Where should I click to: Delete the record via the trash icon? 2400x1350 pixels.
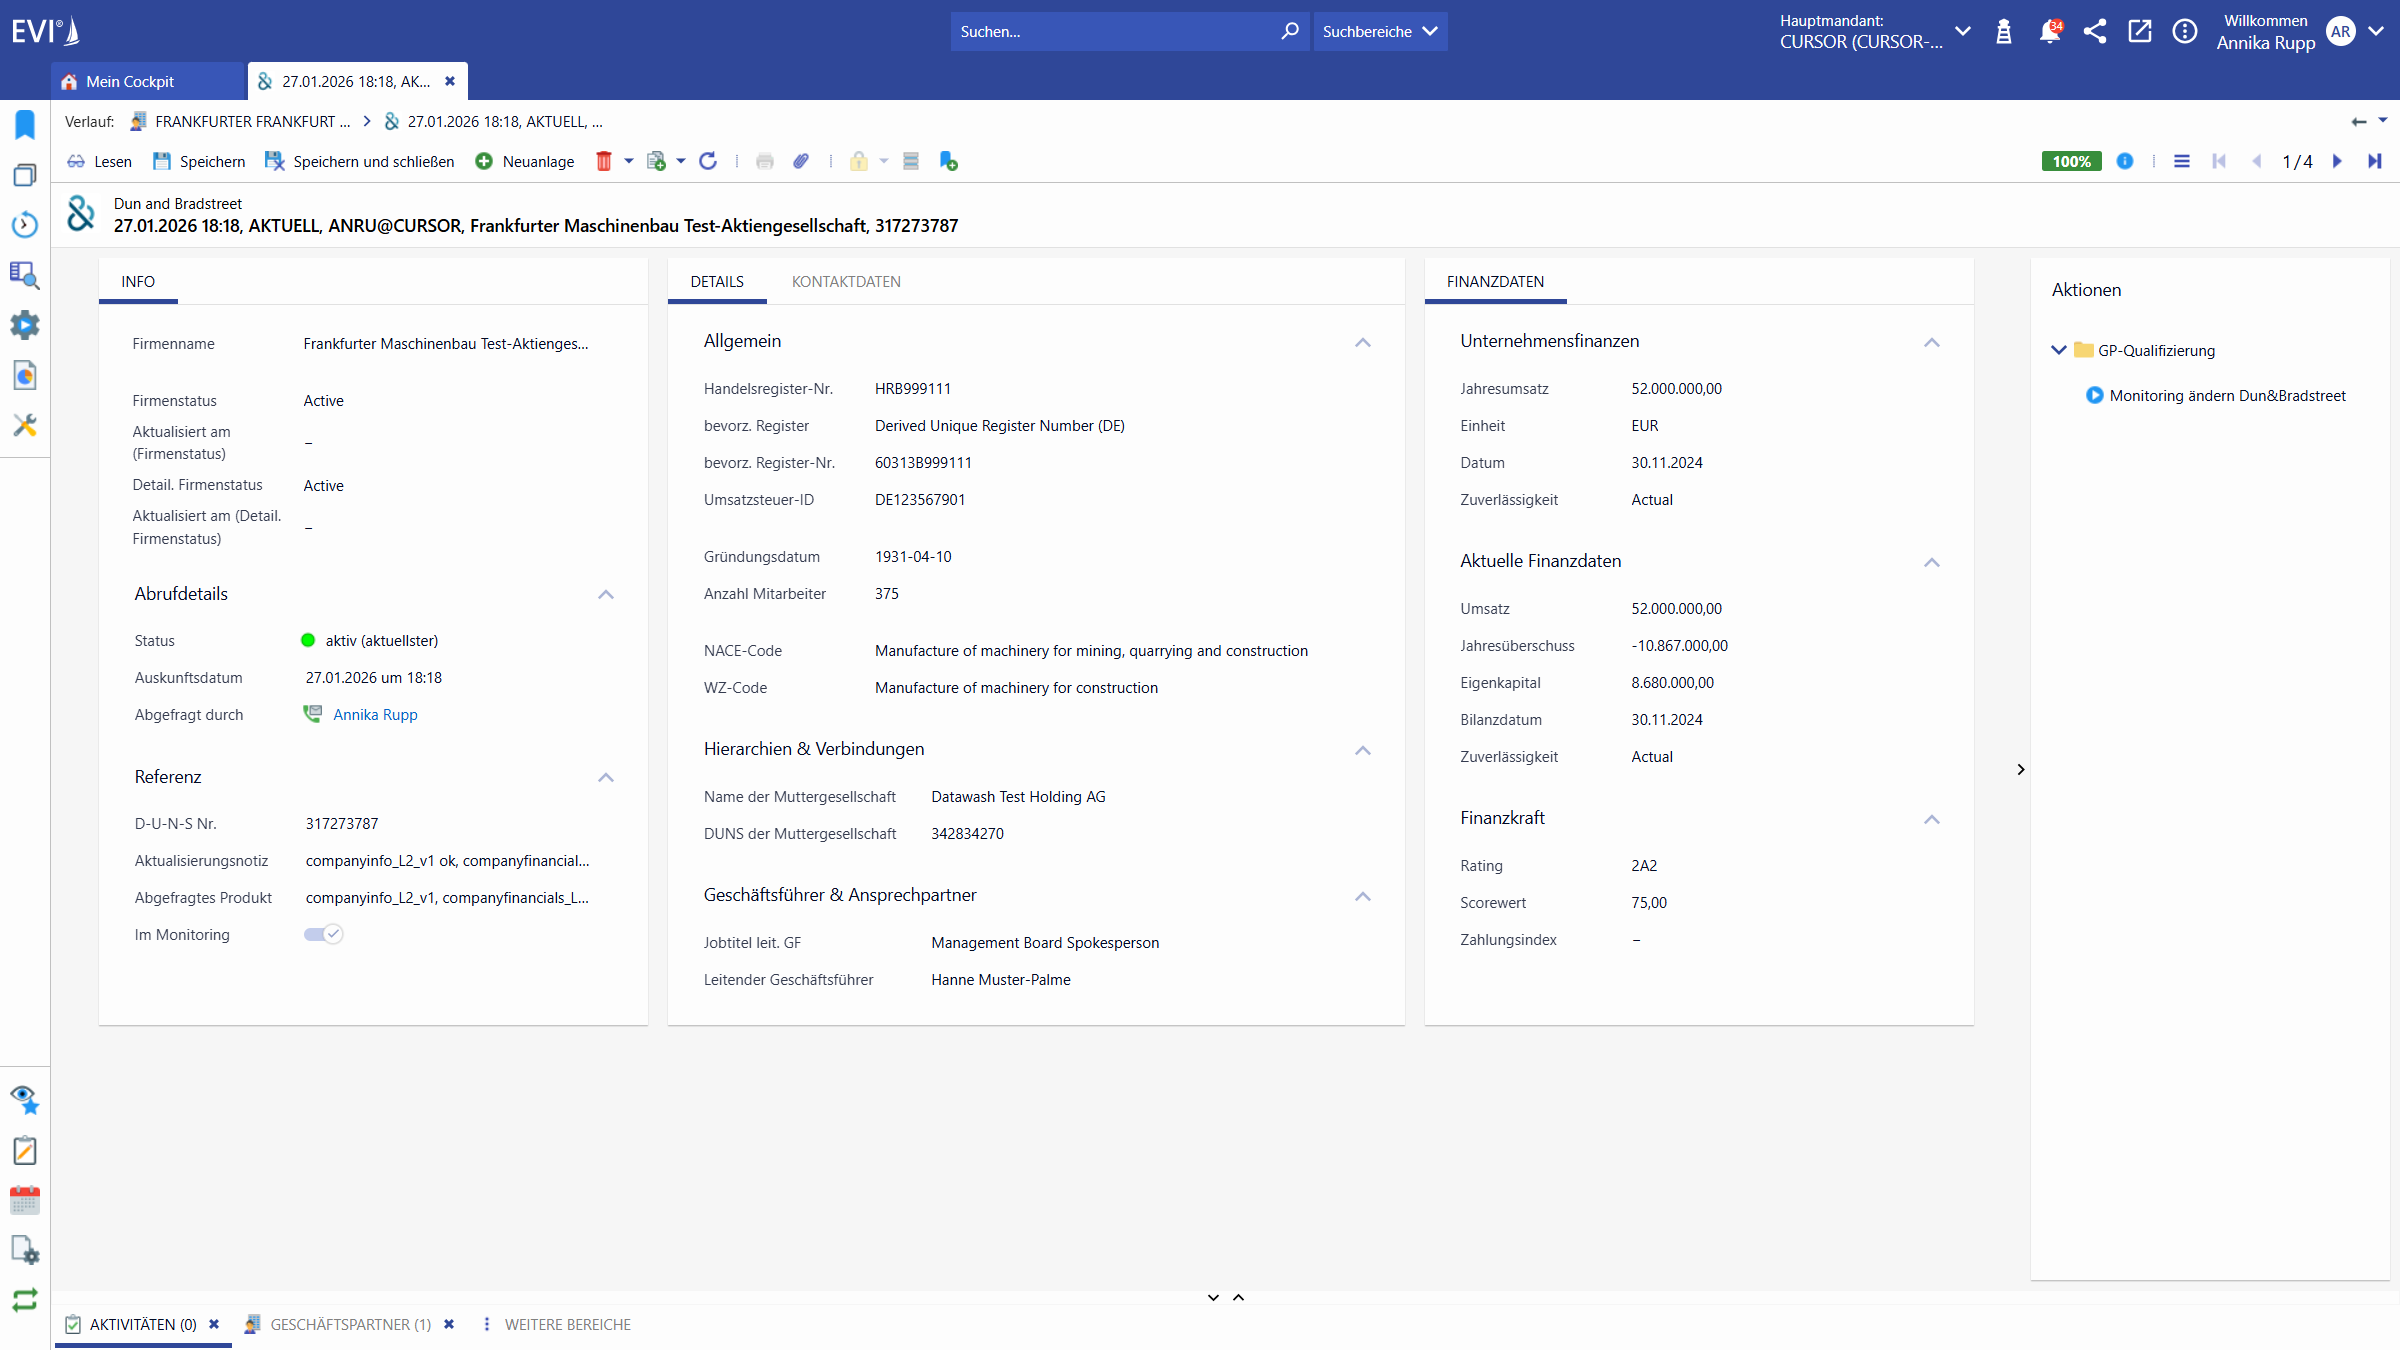[x=604, y=161]
